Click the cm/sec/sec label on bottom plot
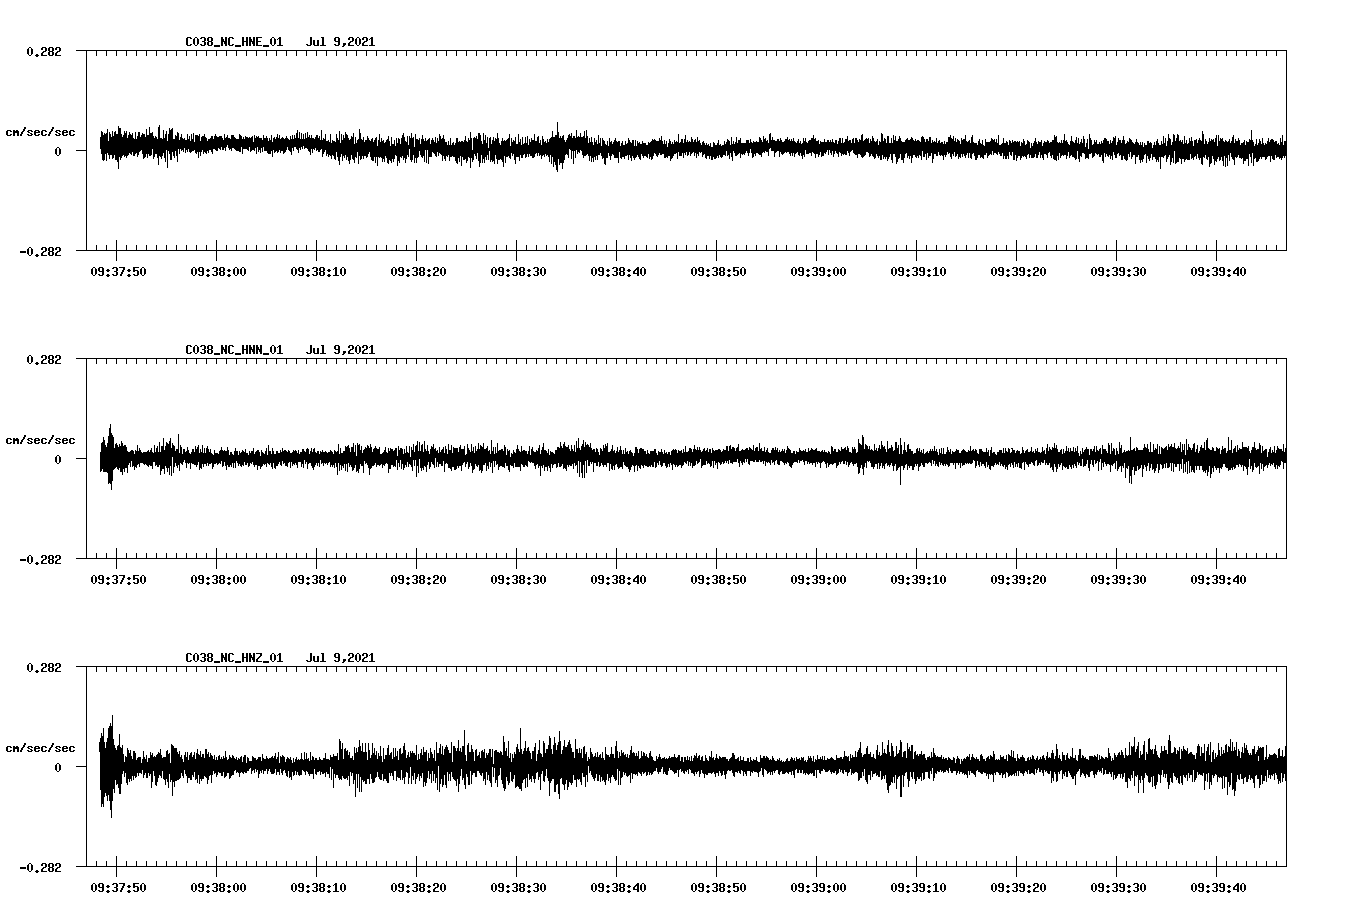1358x924 pixels. pos(41,746)
